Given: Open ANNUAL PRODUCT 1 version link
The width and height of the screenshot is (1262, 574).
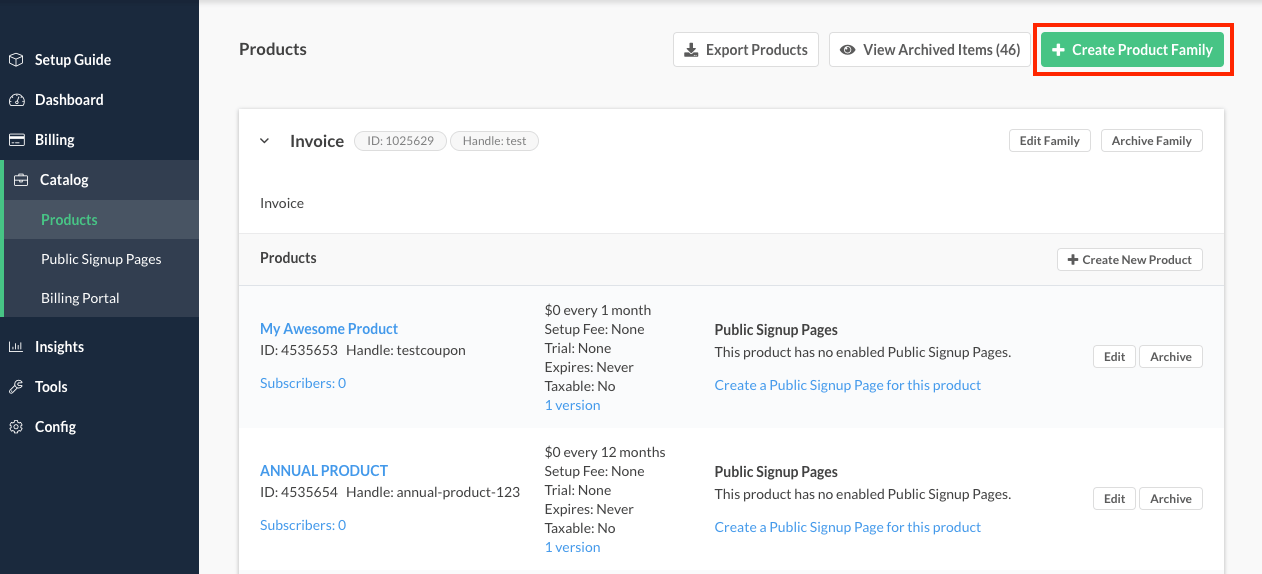Looking at the screenshot, I should click(x=572, y=547).
